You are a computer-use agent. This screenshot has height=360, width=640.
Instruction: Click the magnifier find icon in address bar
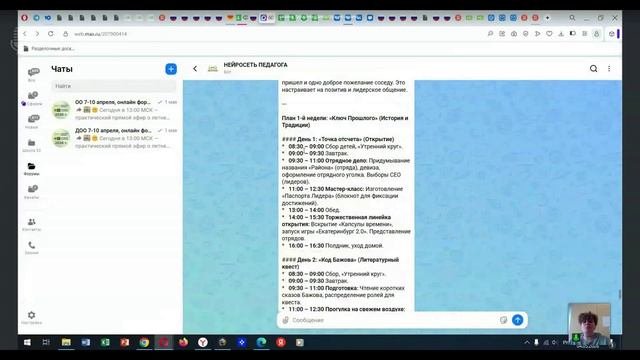(x=490, y=34)
